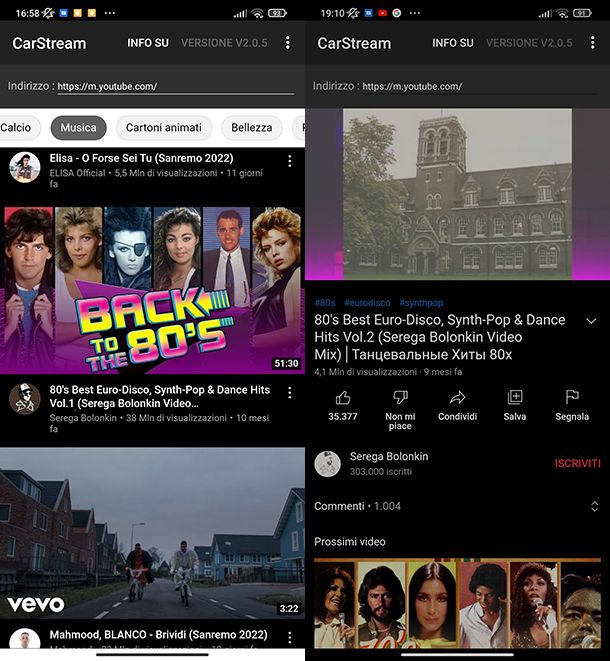Tap the 51:30 duration badge
The width and height of the screenshot is (610, 661).
tap(286, 363)
